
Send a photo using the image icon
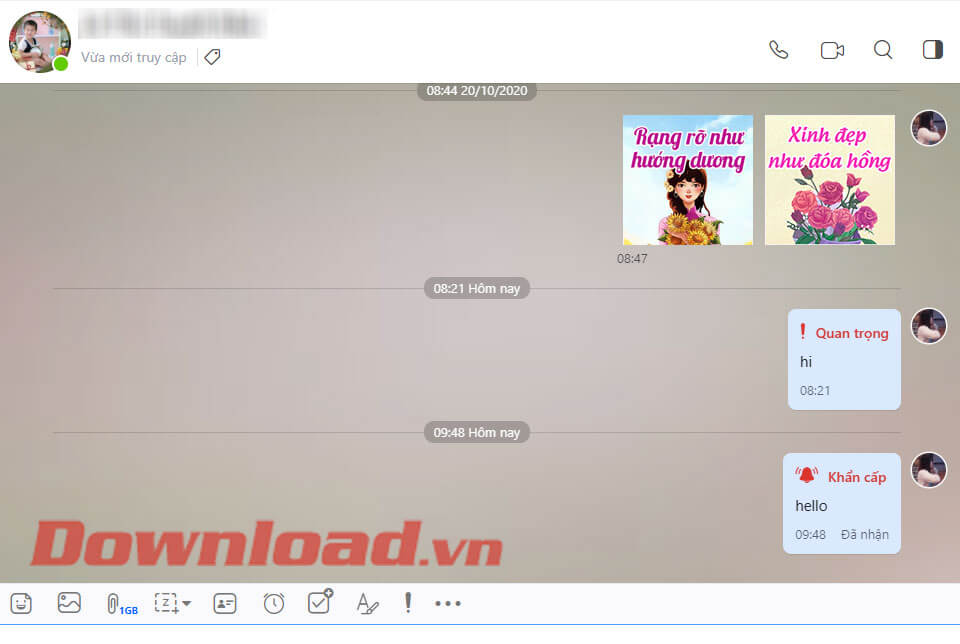[x=69, y=603]
